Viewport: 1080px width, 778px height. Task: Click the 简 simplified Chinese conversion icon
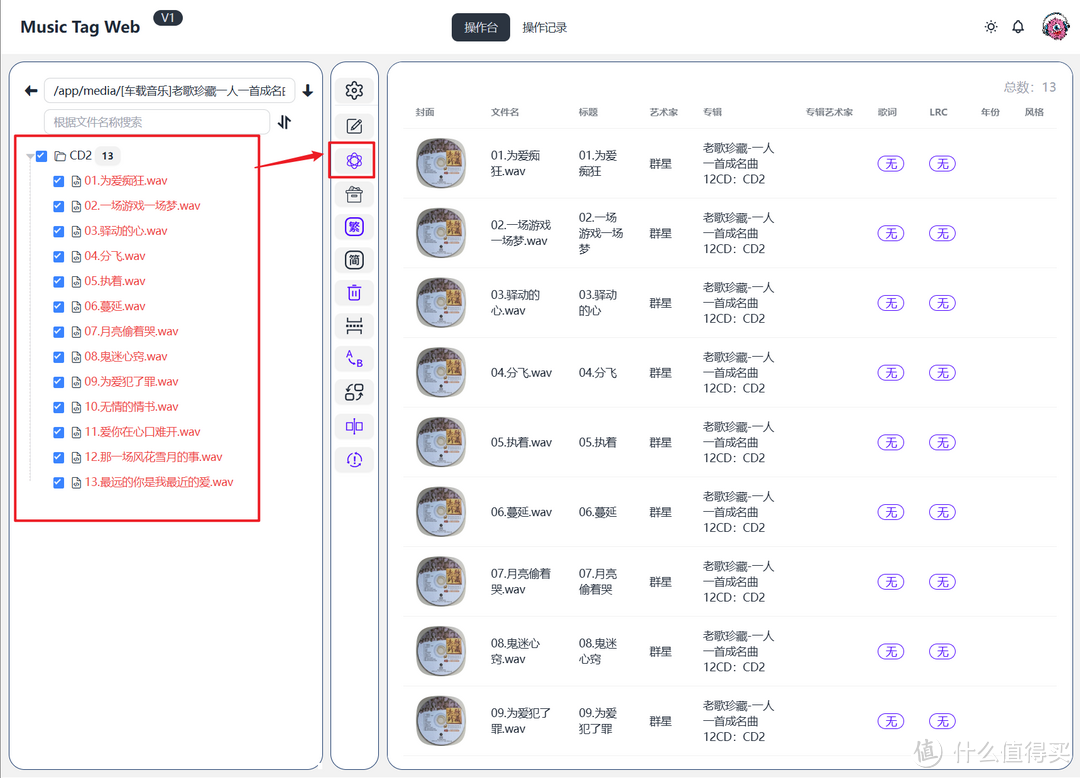point(354,260)
